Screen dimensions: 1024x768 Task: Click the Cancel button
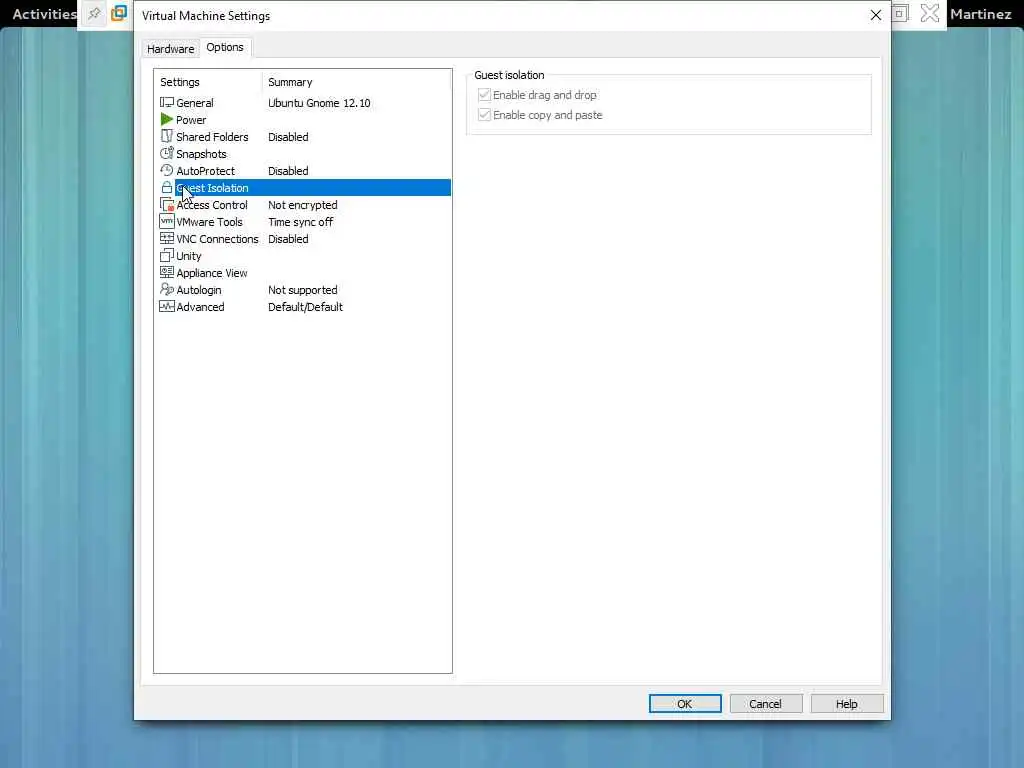(765, 703)
